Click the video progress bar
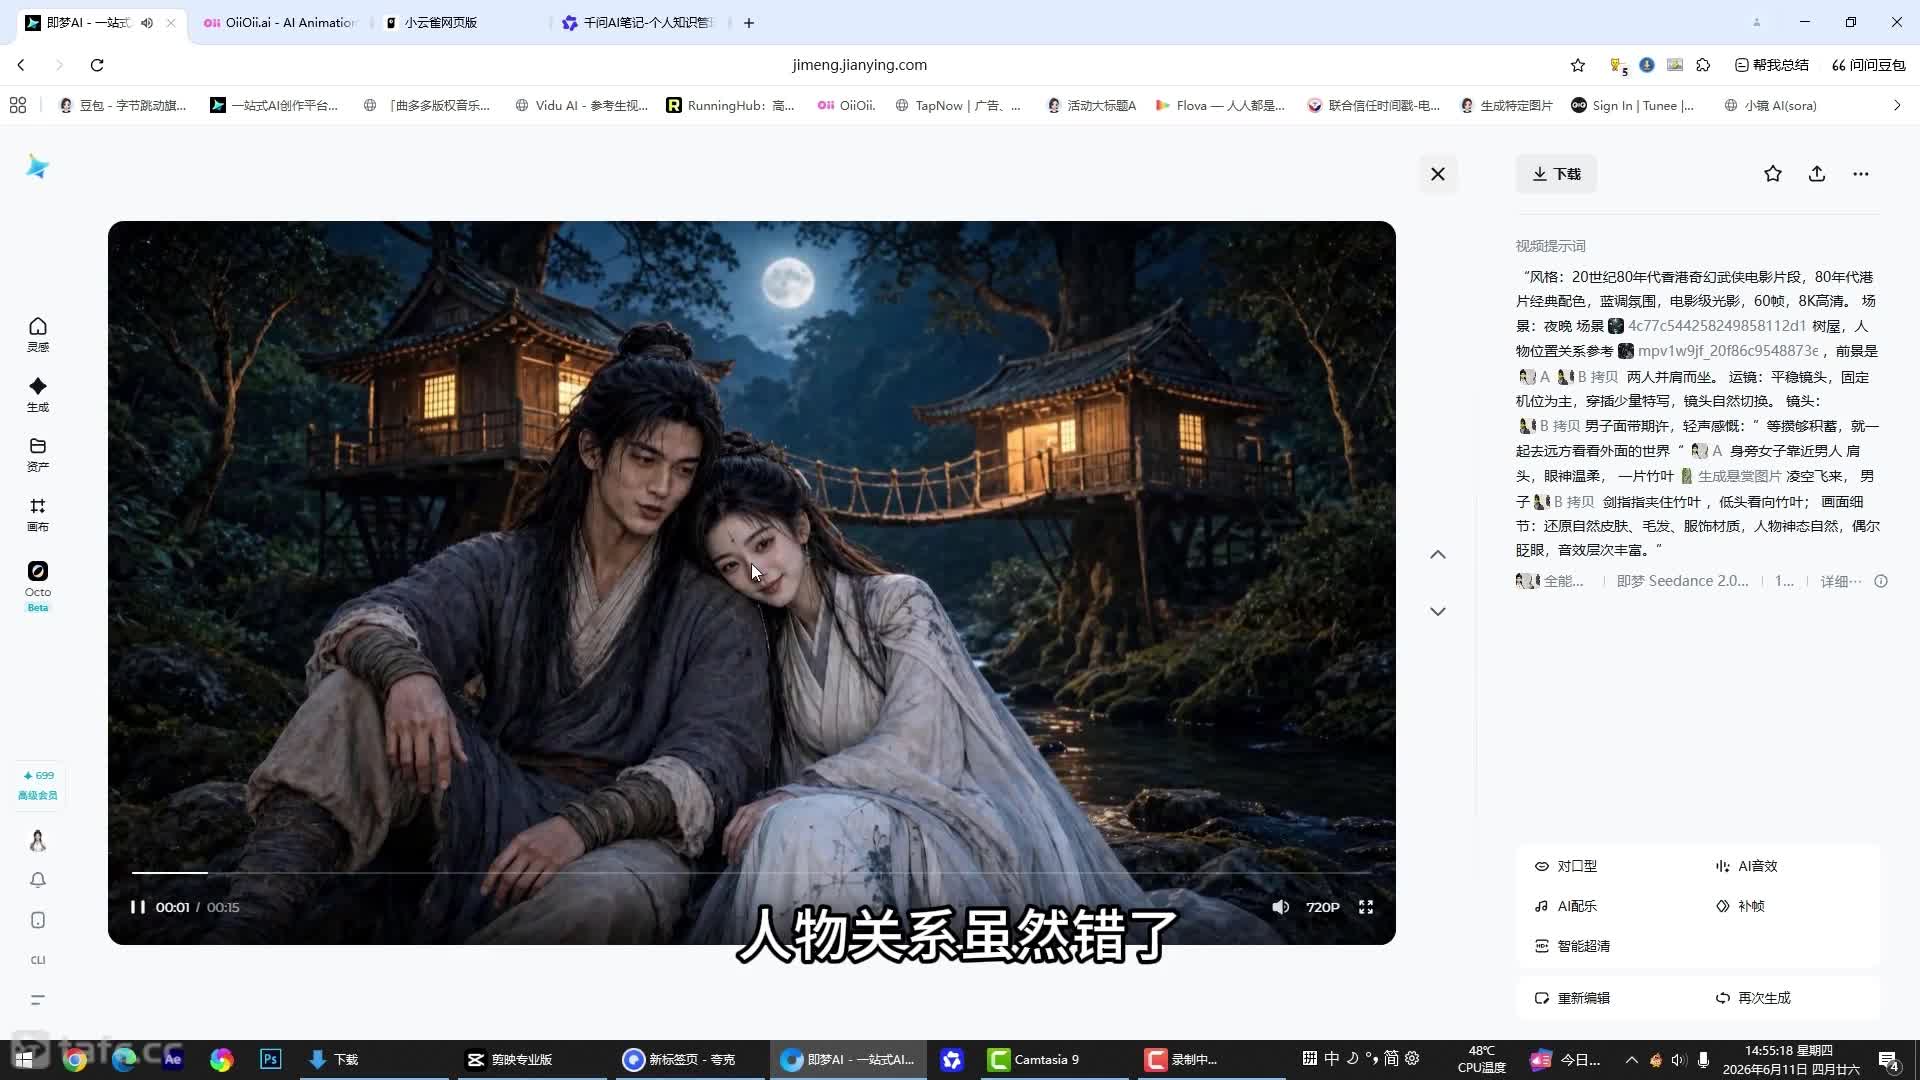 (x=752, y=873)
